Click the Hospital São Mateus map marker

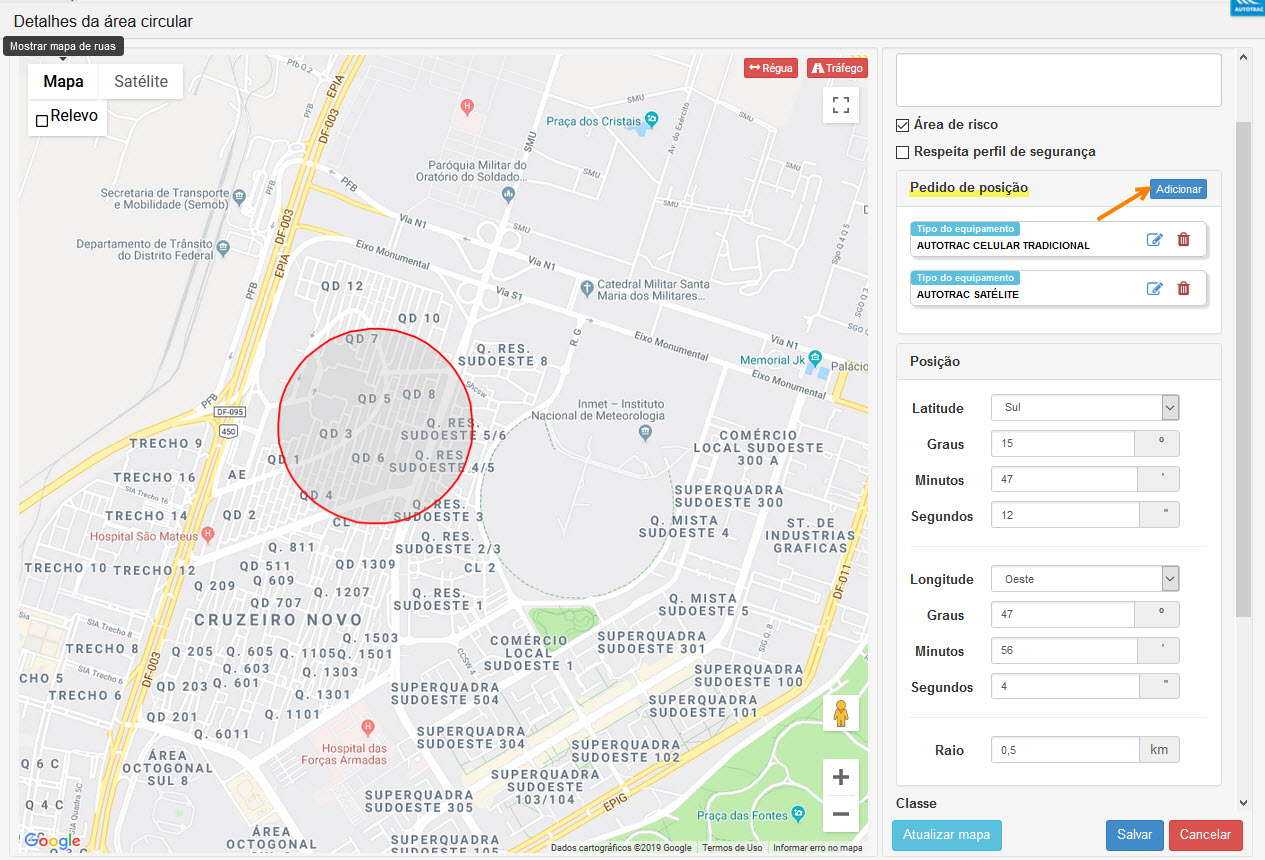click(208, 535)
